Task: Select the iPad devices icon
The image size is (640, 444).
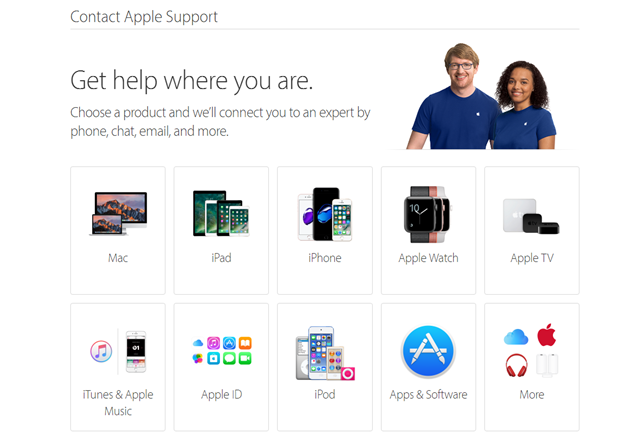Action: click(x=221, y=213)
